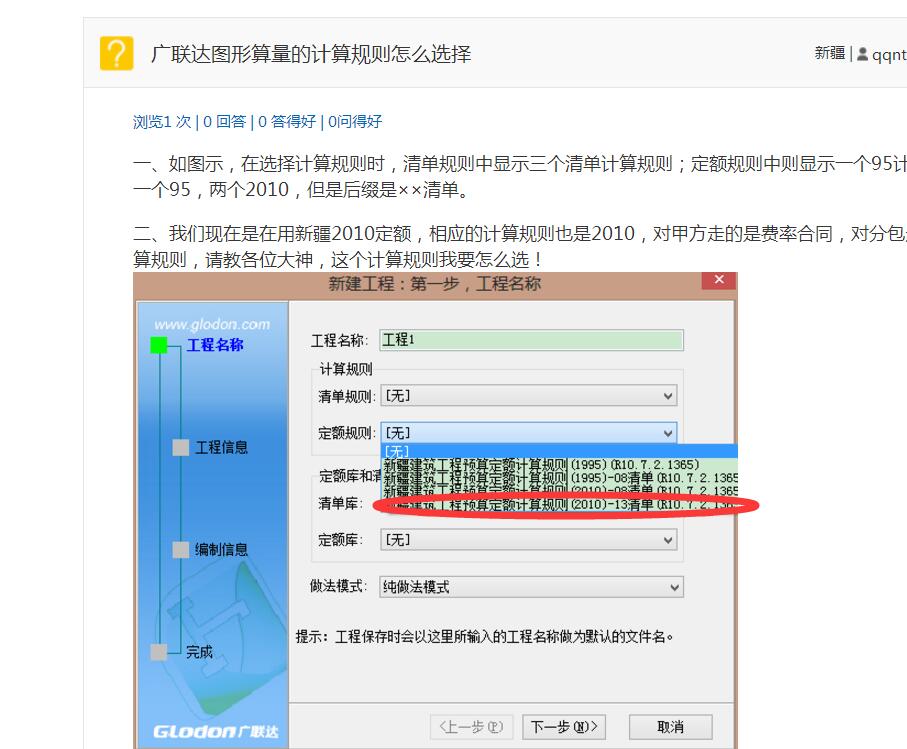Open the 定额规则 dropdown

pyautogui.click(x=529, y=433)
